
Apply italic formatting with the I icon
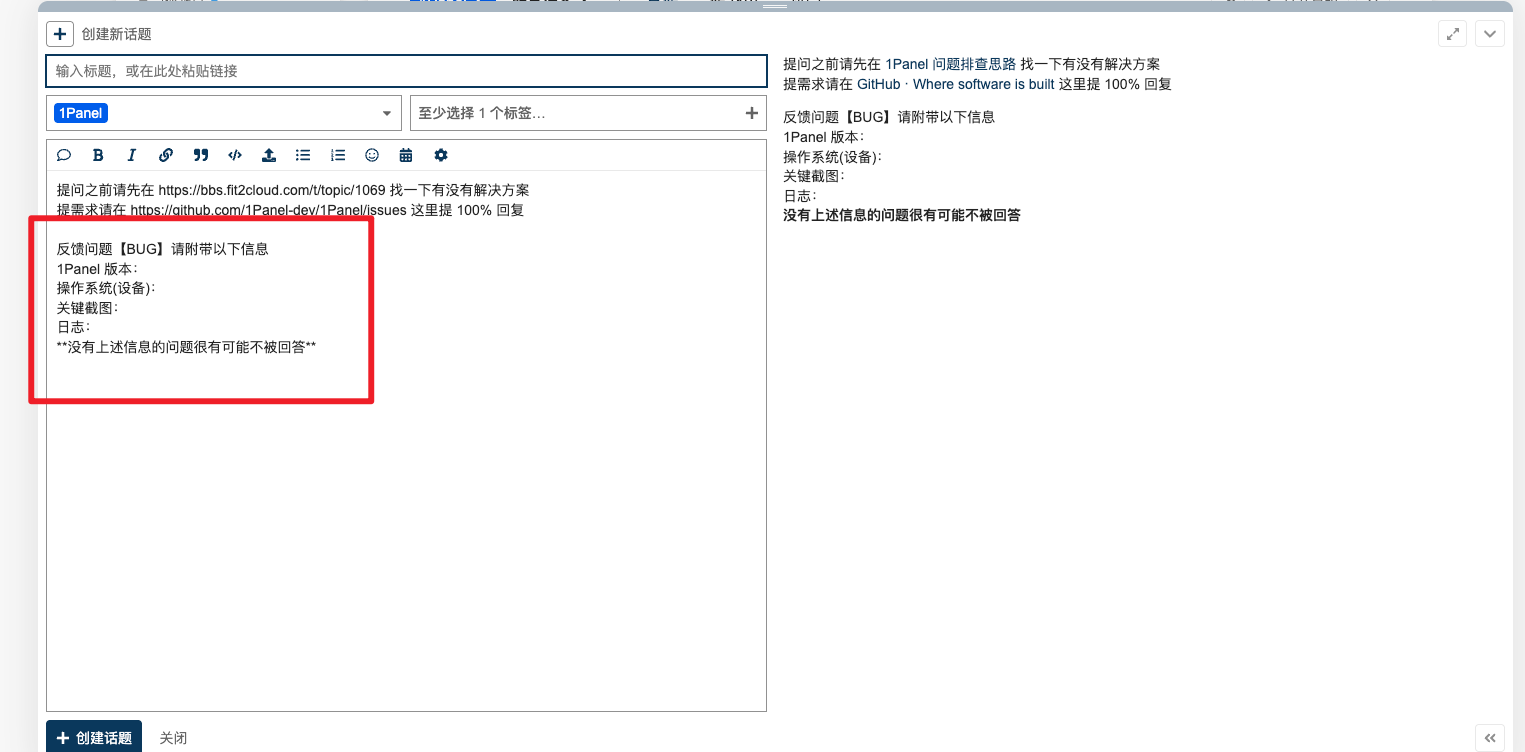tap(131, 155)
